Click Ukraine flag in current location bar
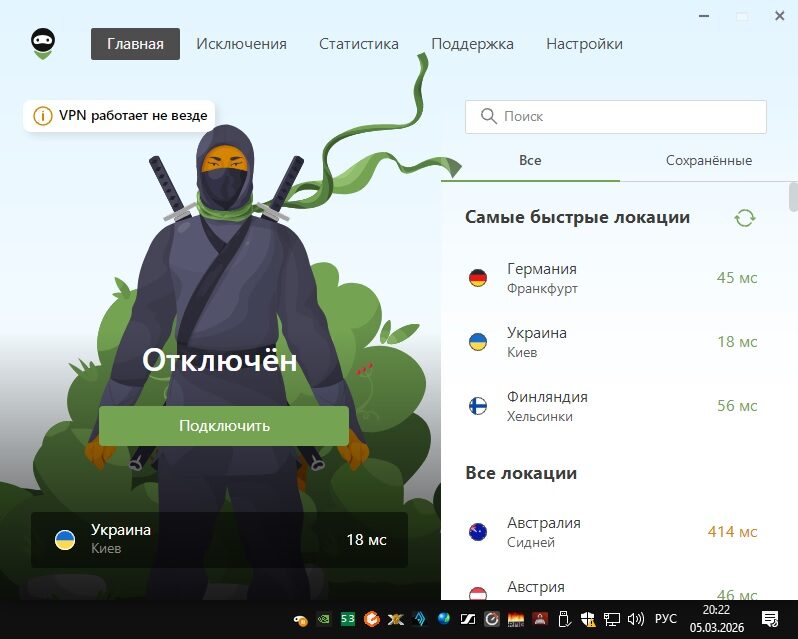The height and width of the screenshot is (639, 798). click(x=65, y=540)
